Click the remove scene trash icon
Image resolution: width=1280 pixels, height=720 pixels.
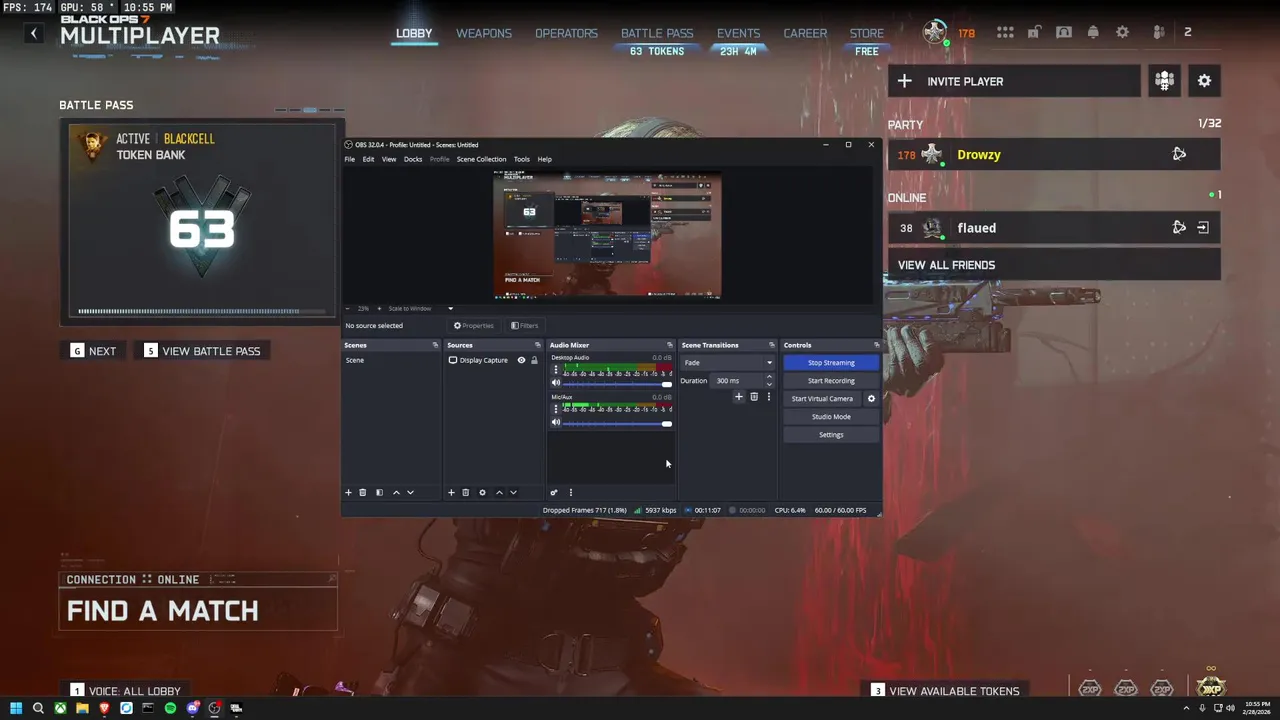coord(363,492)
